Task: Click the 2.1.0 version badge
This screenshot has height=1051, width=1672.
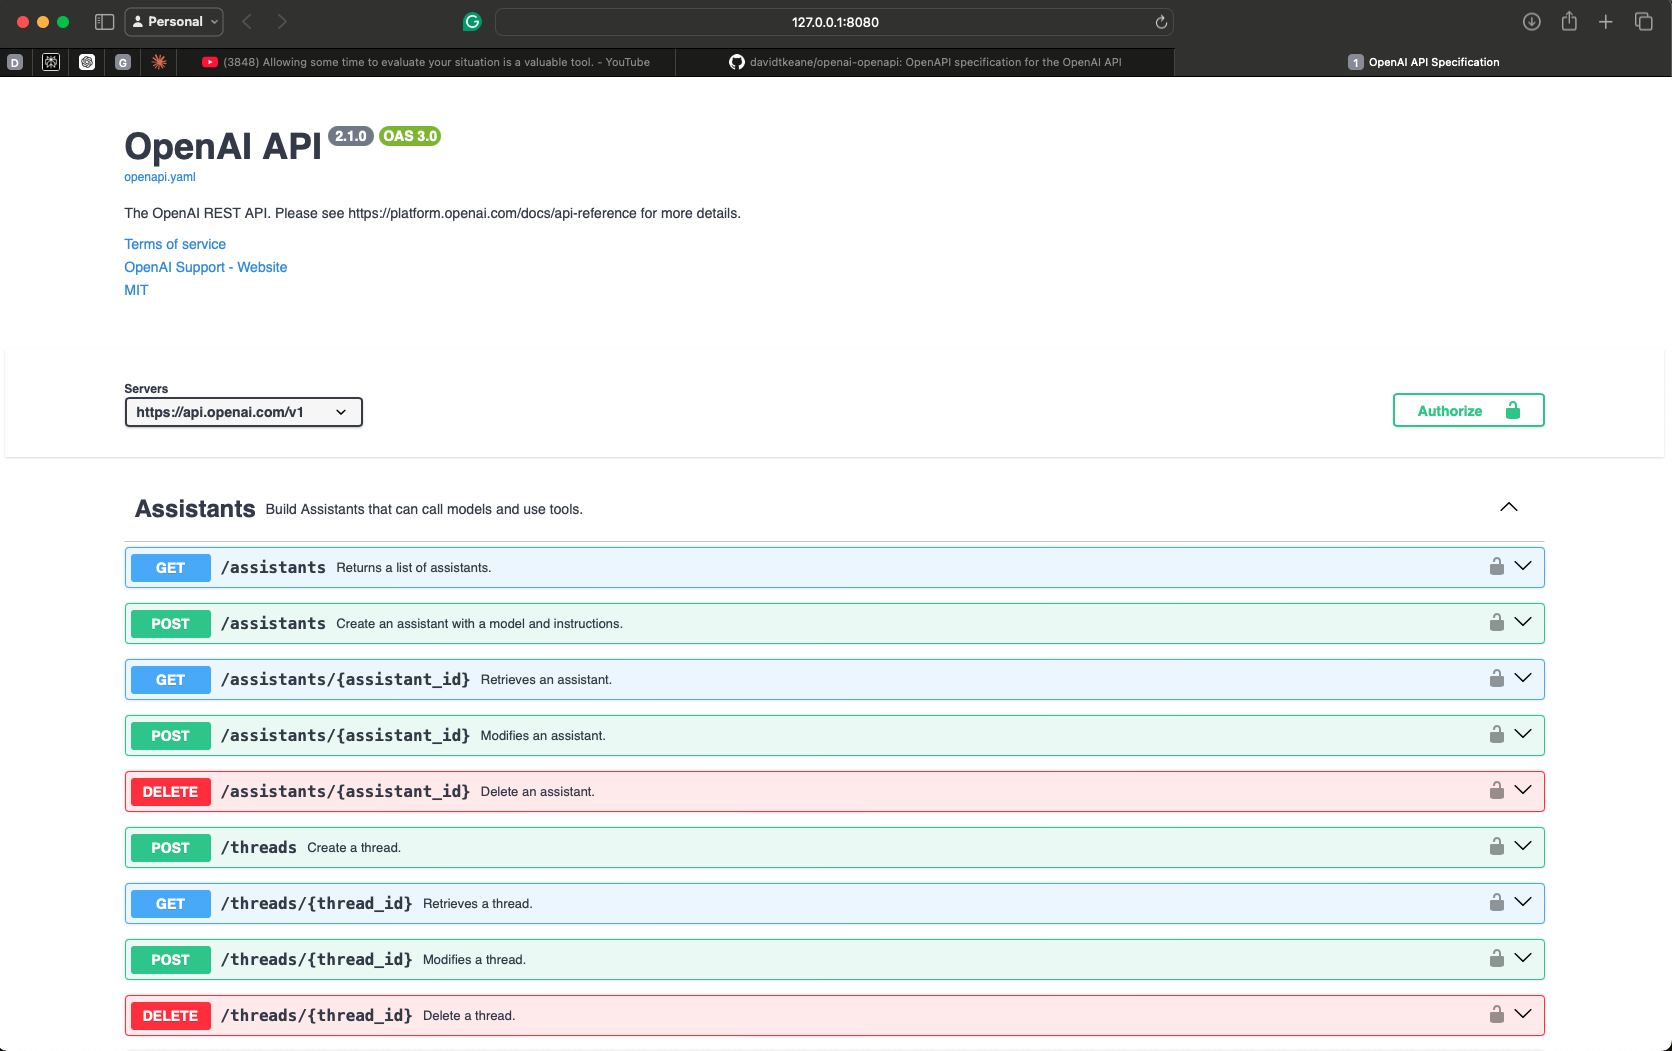Action: click(x=350, y=136)
